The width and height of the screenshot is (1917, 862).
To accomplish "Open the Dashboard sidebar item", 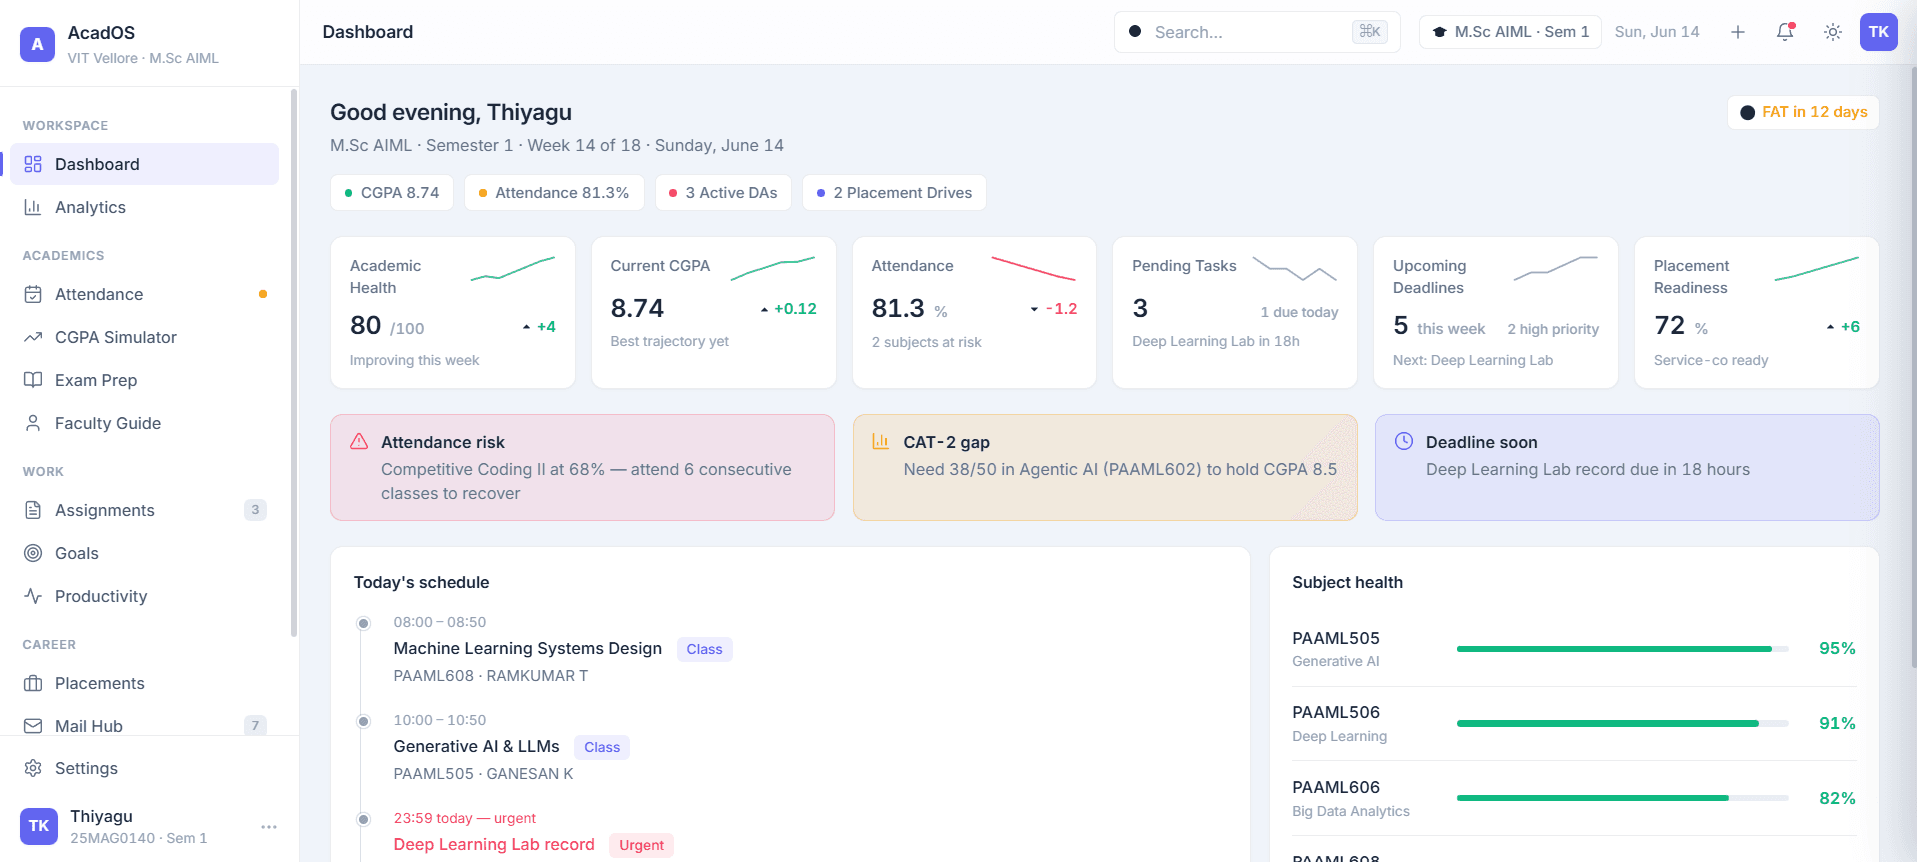I will pyautogui.click(x=144, y=164).
